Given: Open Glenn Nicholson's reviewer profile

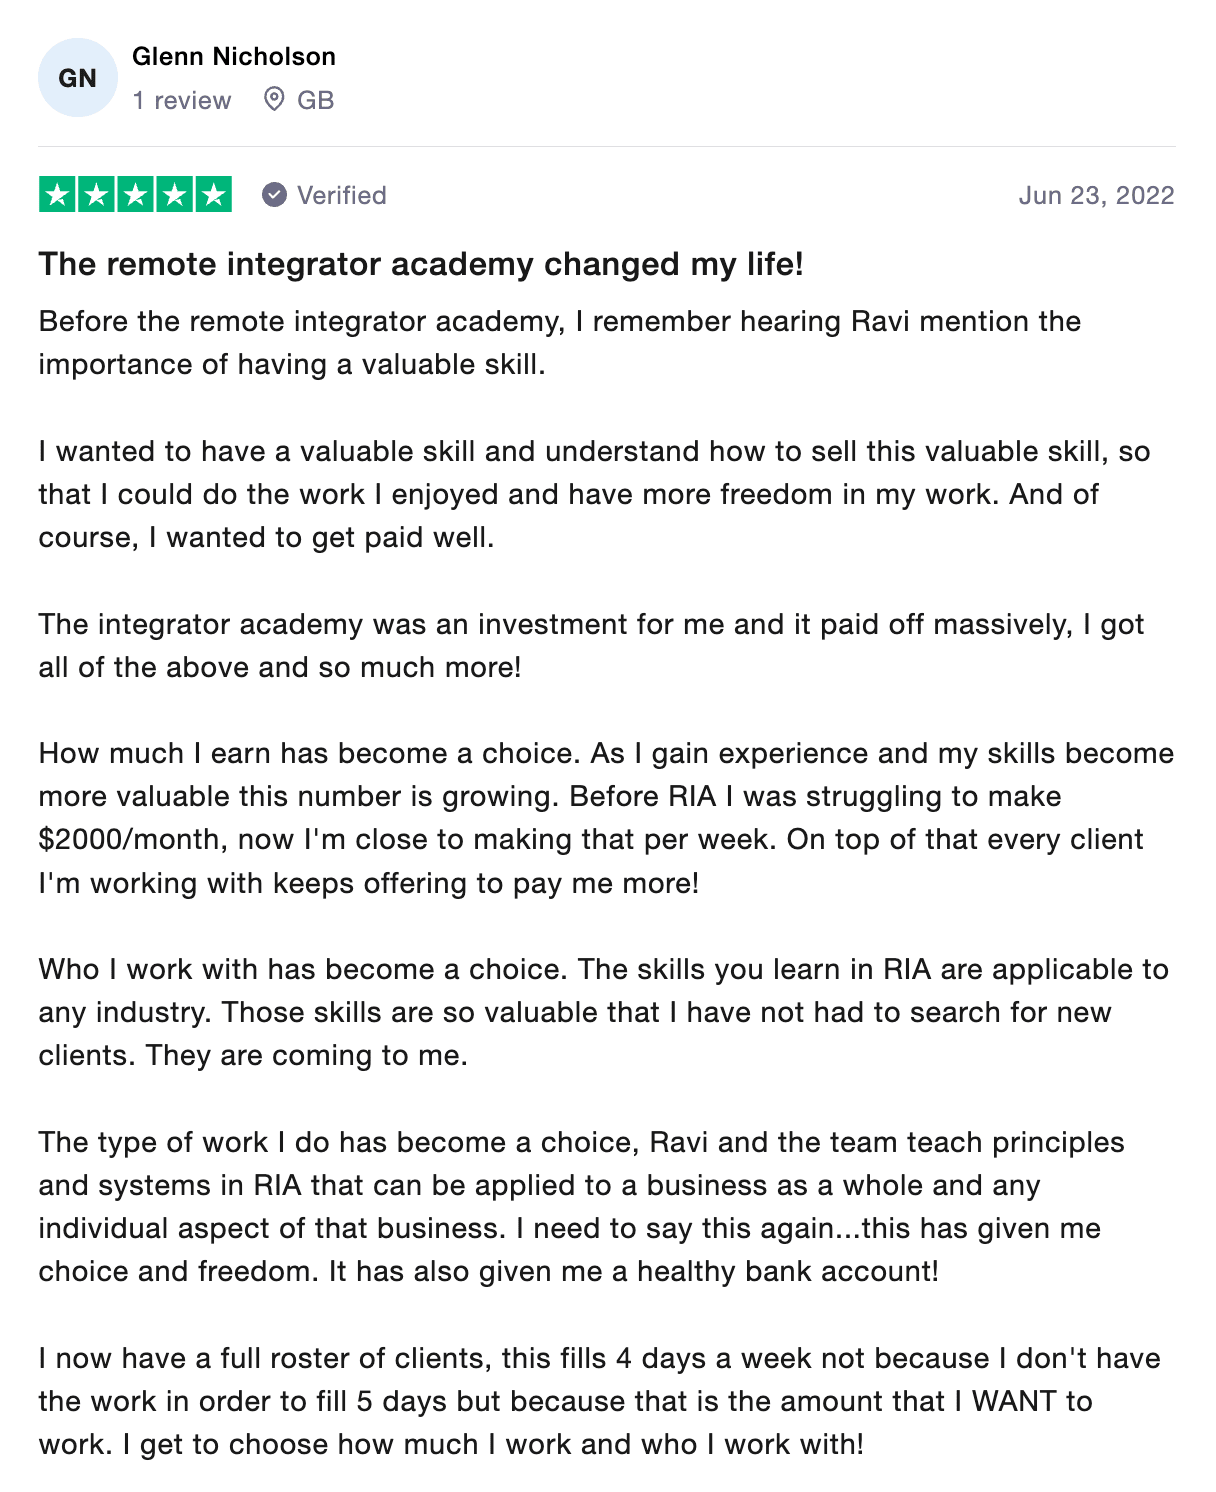Looking at the screenshot, I should [x=234, y=57].
